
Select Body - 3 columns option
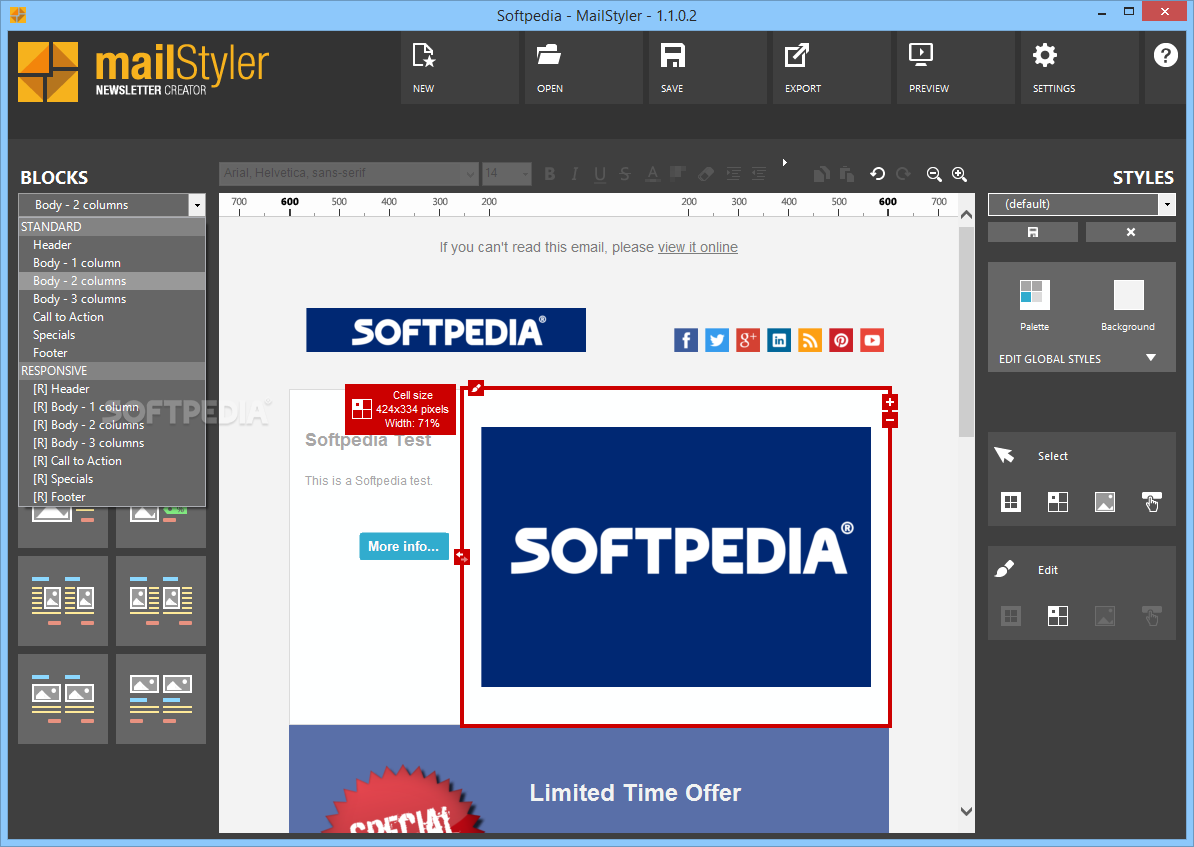pos(112,299)
